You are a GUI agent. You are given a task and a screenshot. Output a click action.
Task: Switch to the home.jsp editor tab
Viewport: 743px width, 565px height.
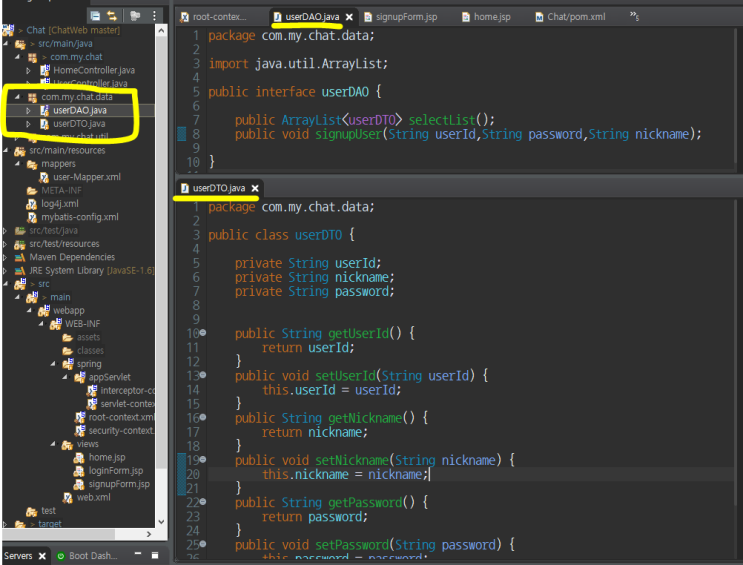(x=487, y=17)
